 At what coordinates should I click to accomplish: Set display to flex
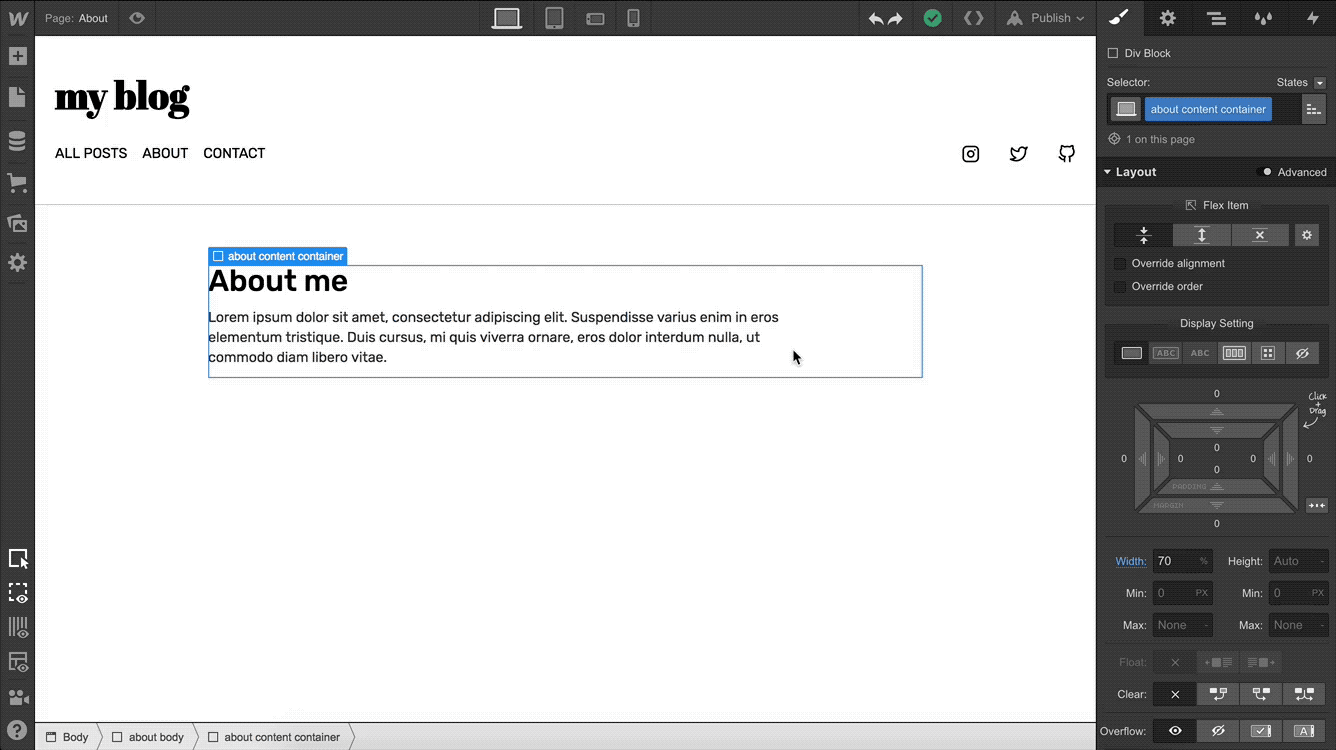pos(1234,353)
